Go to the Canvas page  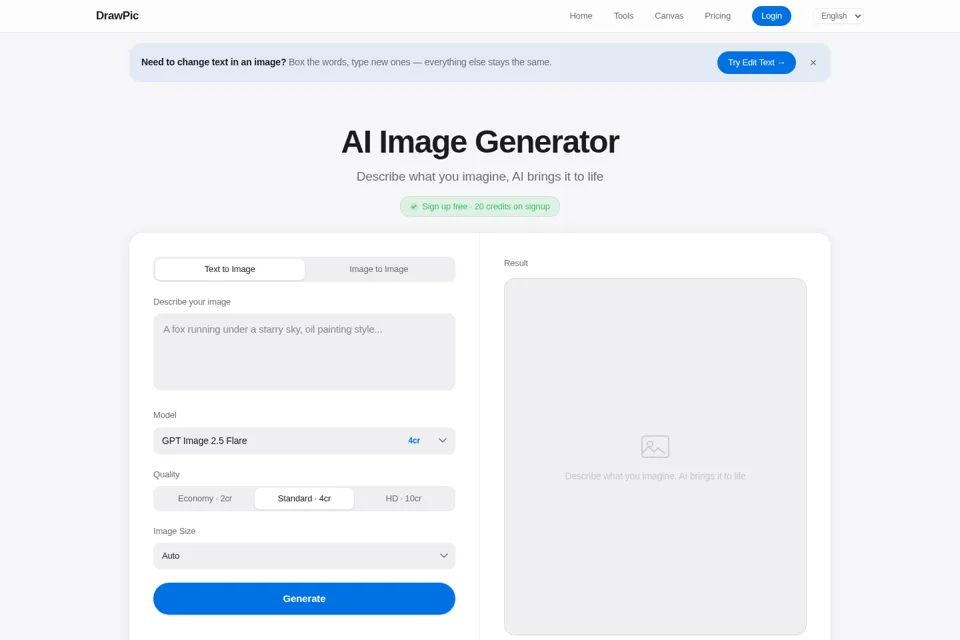point(669,16)
